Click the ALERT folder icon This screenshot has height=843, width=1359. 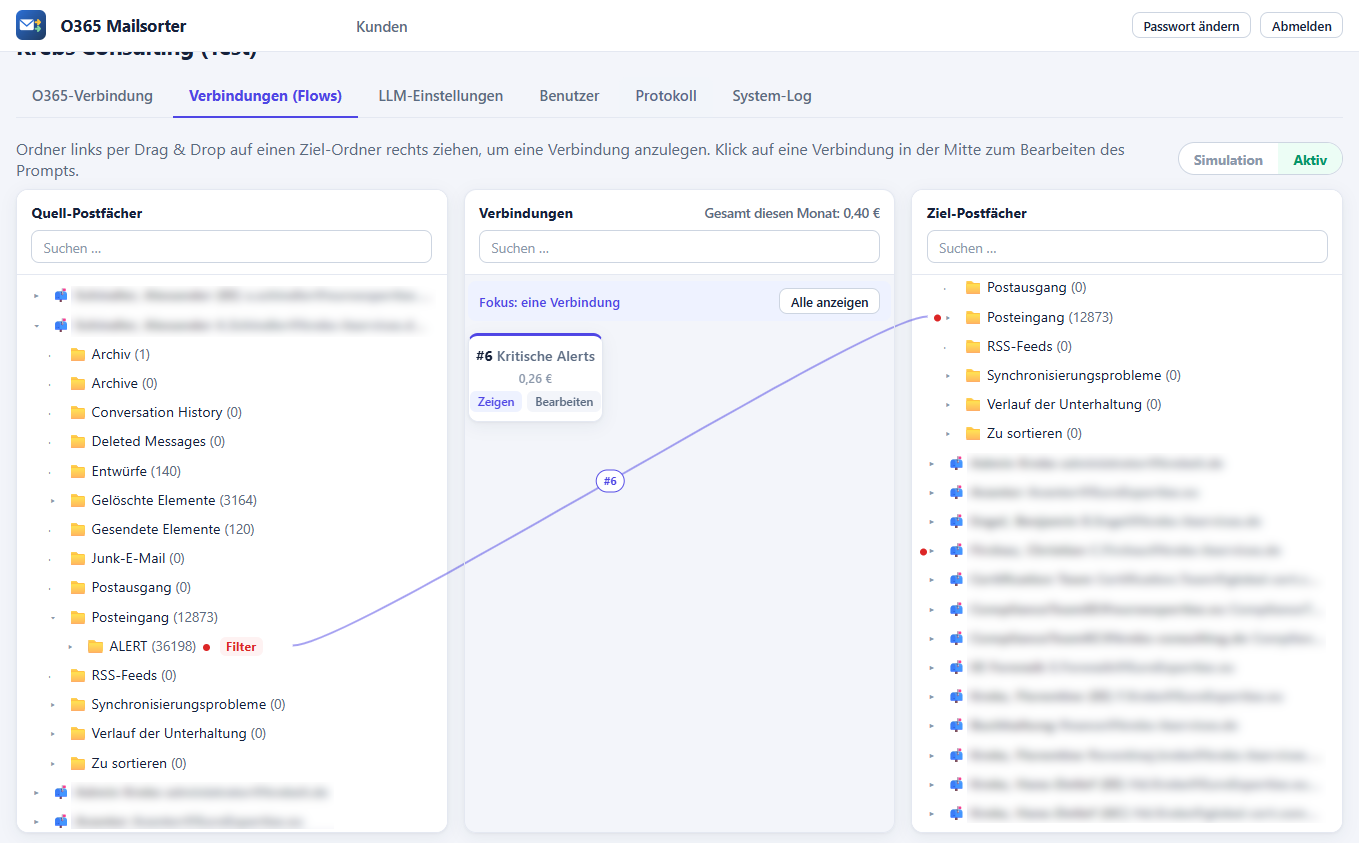tap(96, 646)
